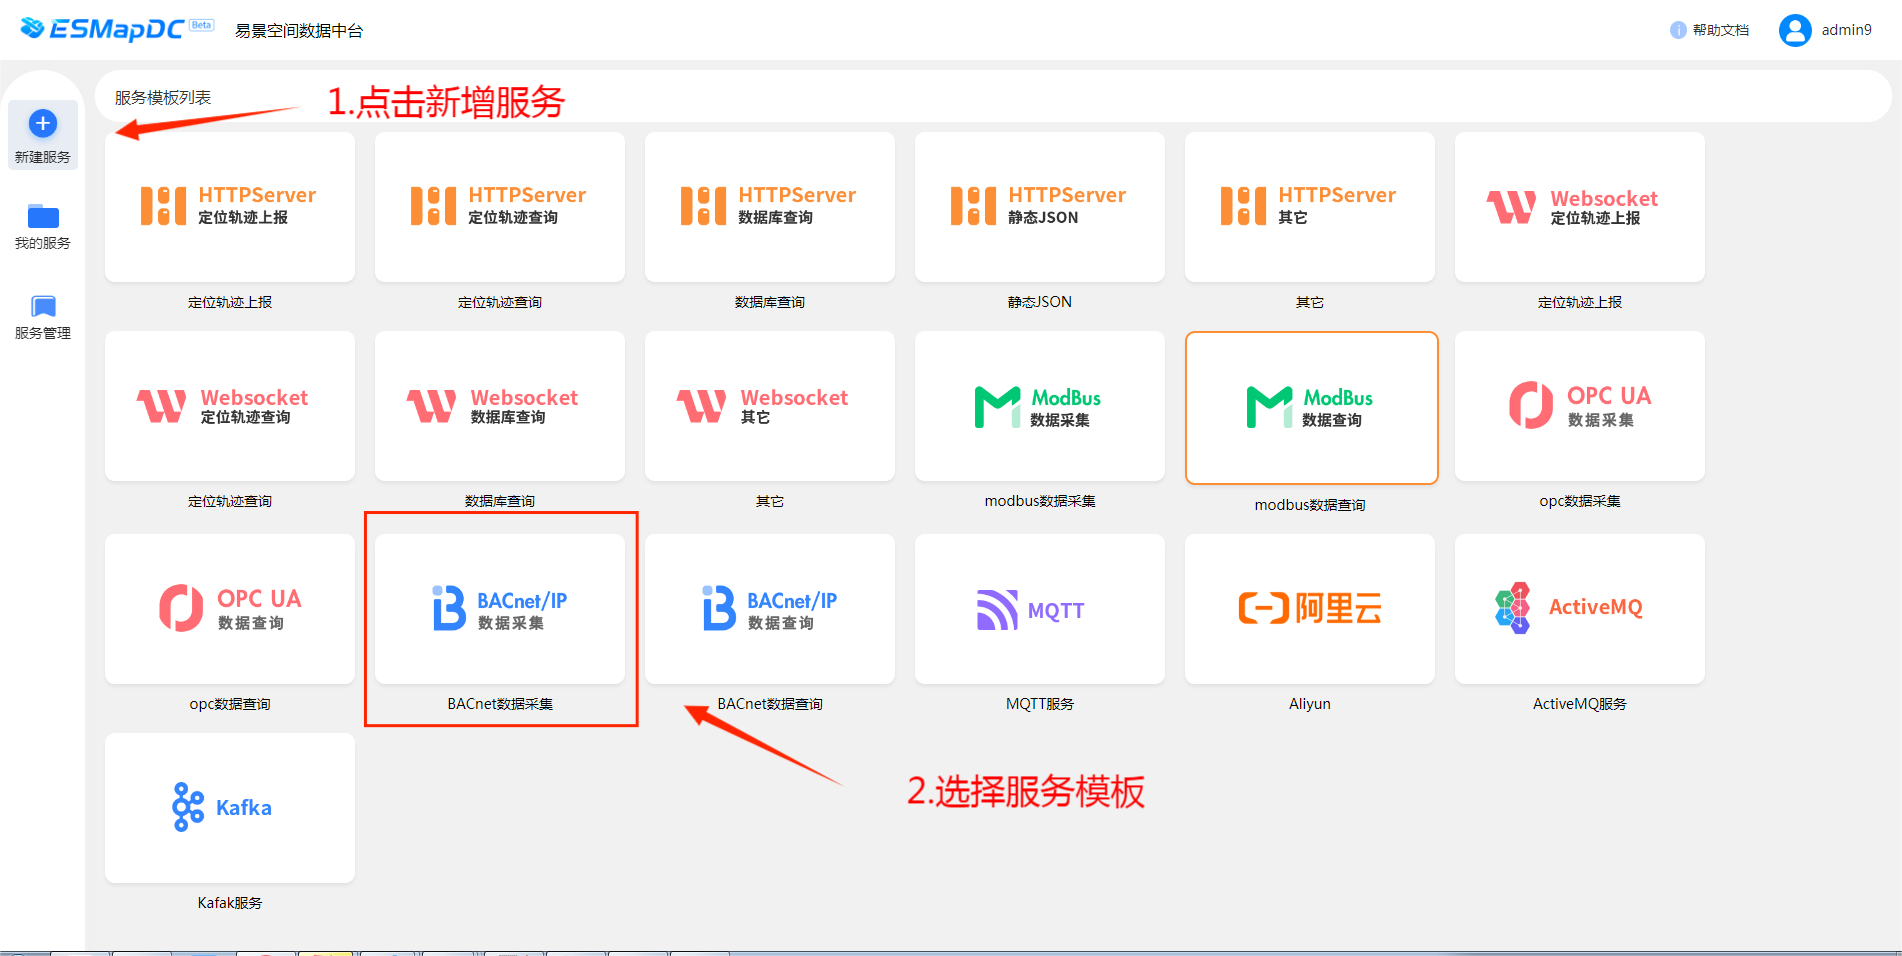Image resolution: width=1902 pixels, height=956 pixels.
Task: Open 帮助文档 help link
Action: (x=1710, y=30)
